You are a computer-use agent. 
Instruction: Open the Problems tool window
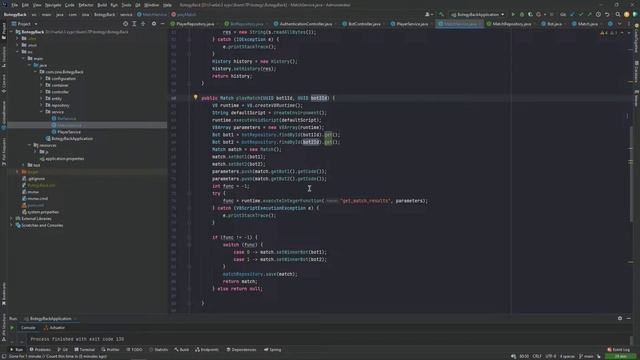point(40,350)
